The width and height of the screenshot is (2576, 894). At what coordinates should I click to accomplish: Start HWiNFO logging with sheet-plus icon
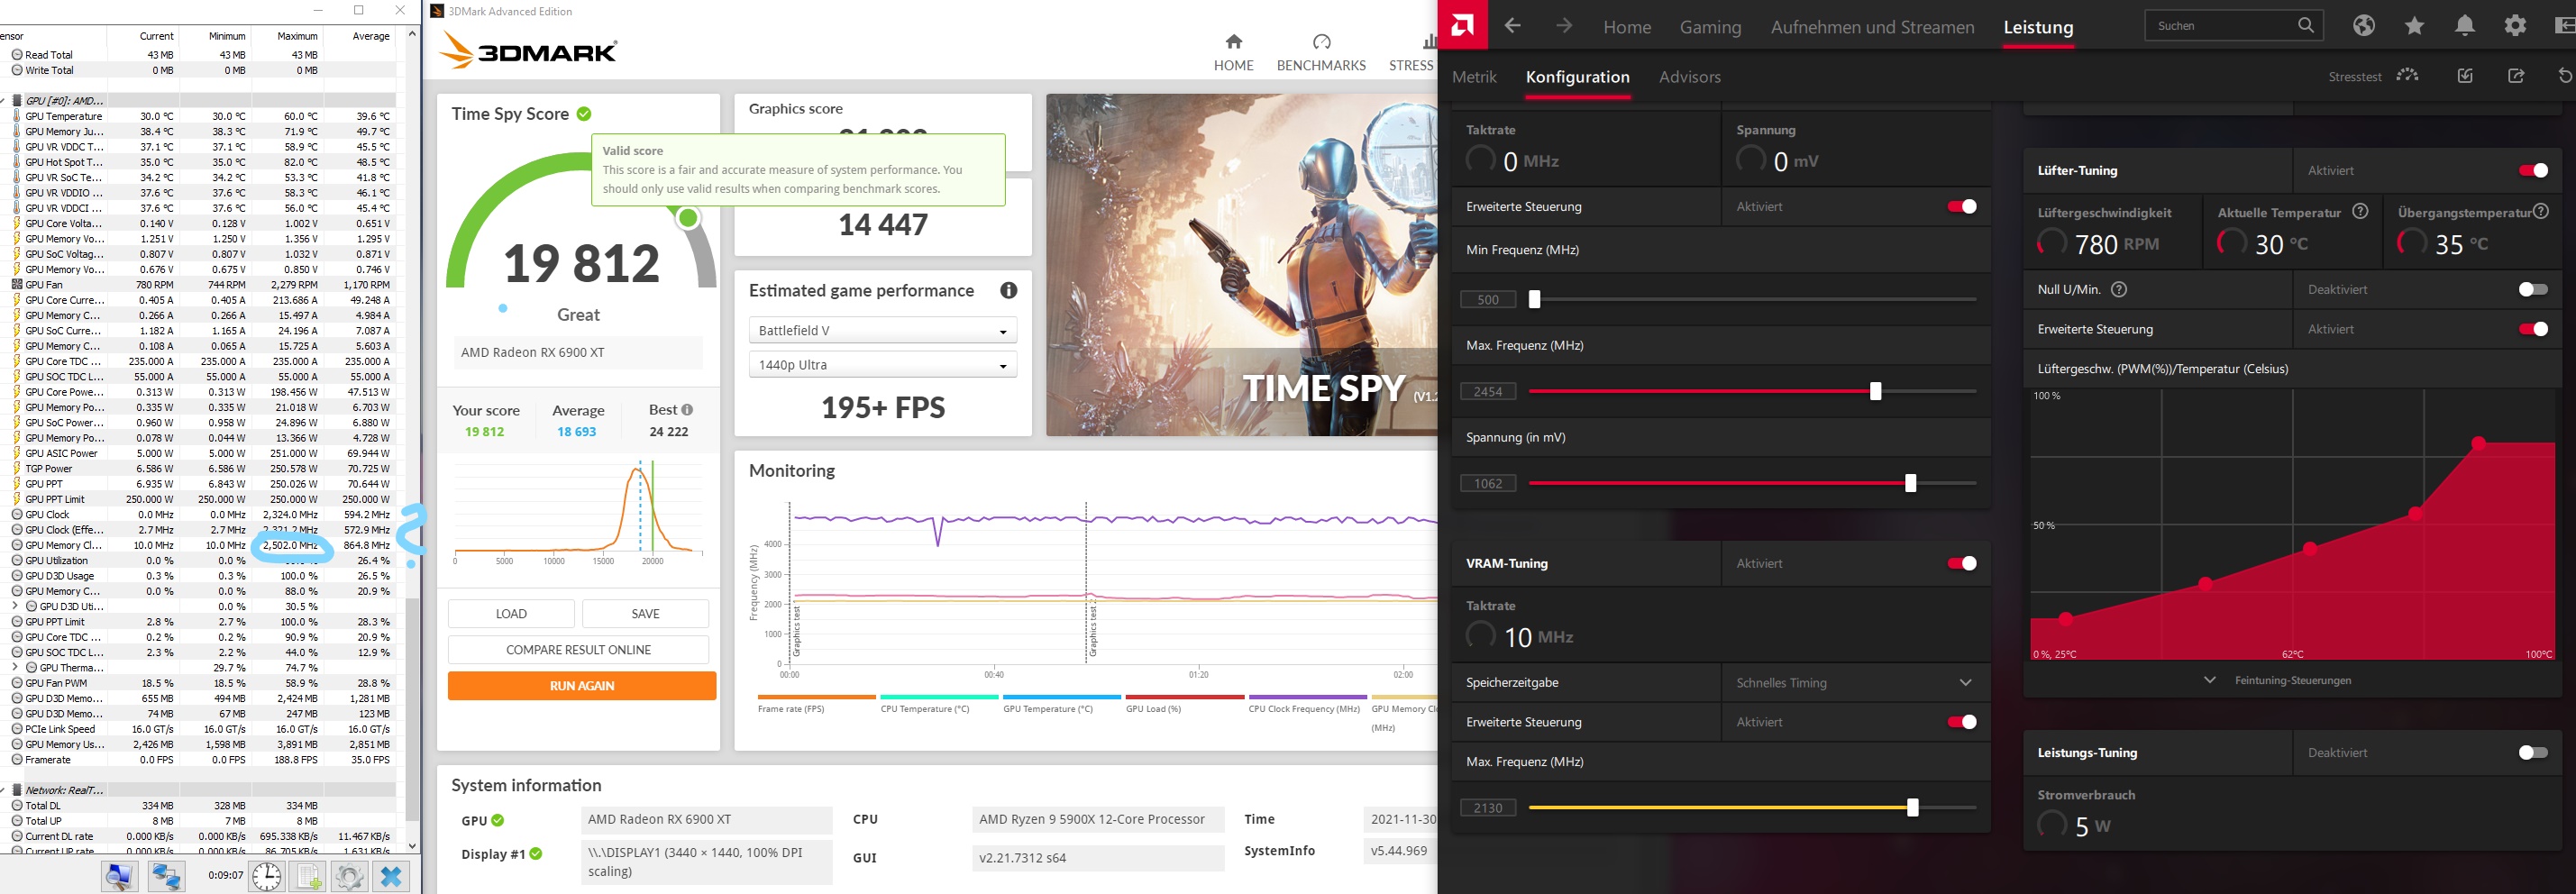tap(308, 876)
